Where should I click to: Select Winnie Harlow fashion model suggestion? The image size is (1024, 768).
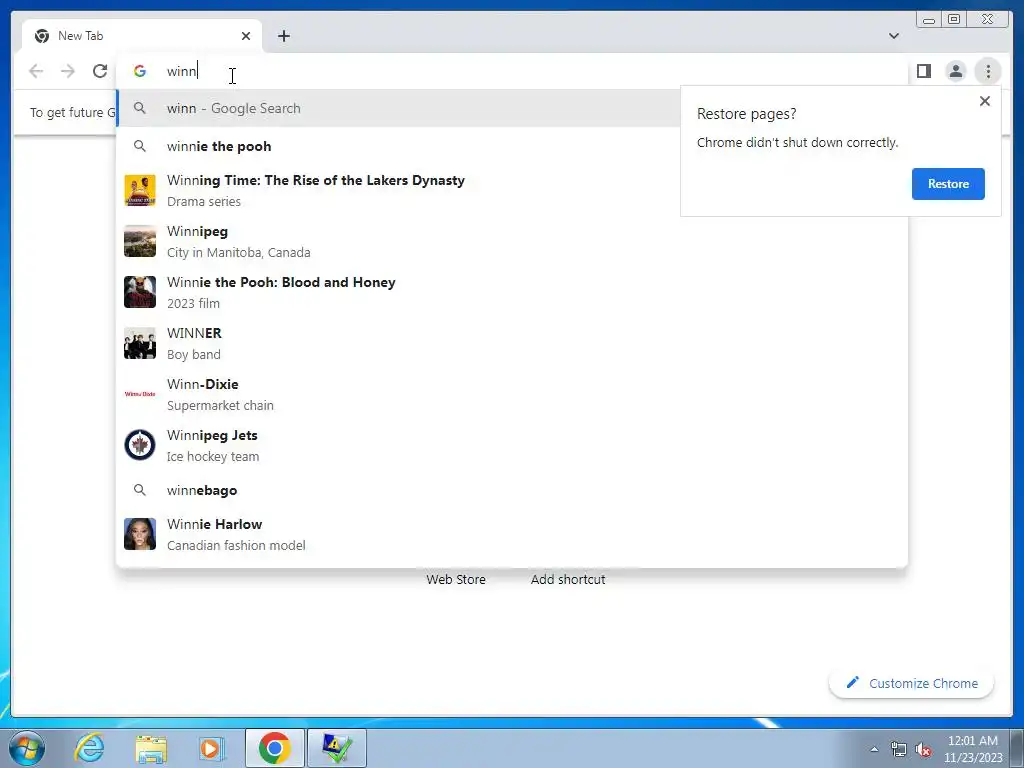coord(511,534)
